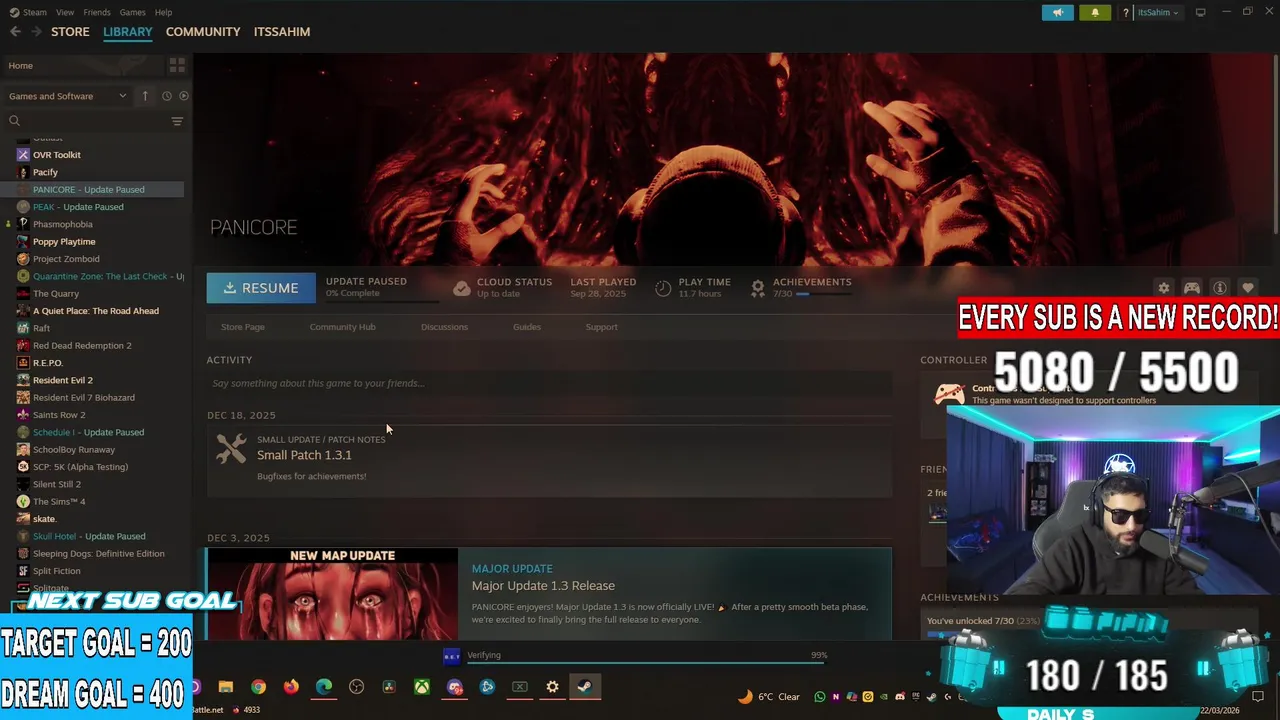Toggle ready-to-play filter icon
Viewport: 1280px width, 720px height.
[183, 96]
